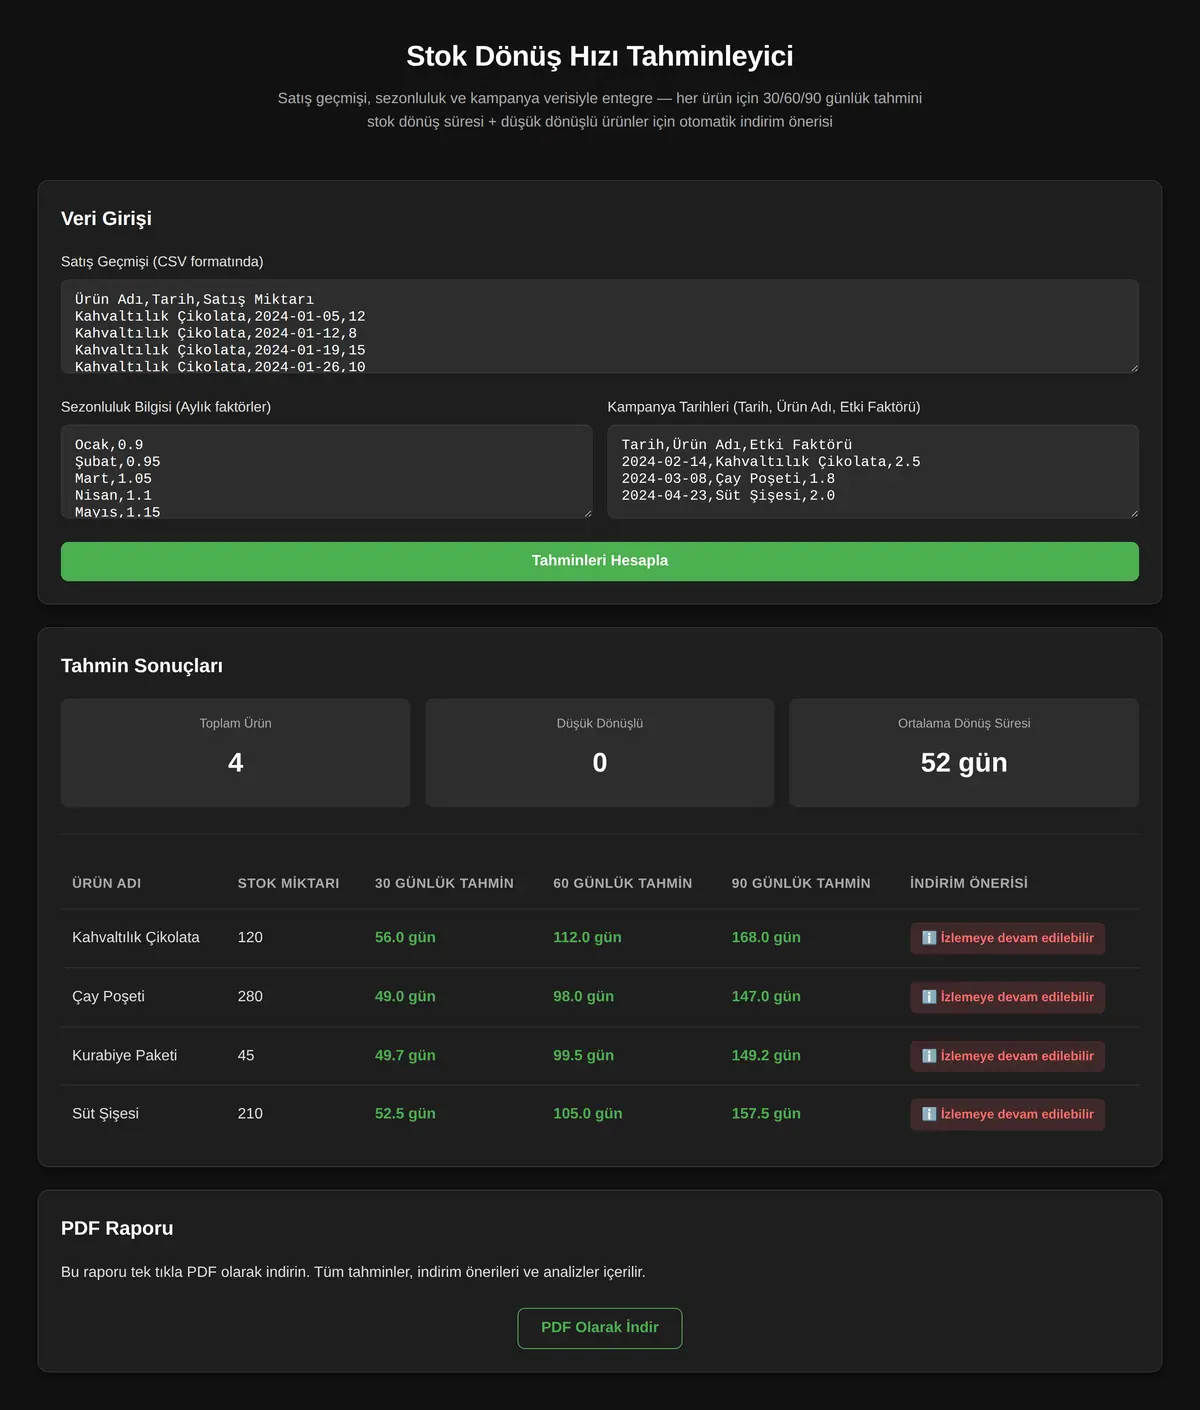
Task: Click the resize handle of seasonality textarea
Action: [x=586, y=513]
